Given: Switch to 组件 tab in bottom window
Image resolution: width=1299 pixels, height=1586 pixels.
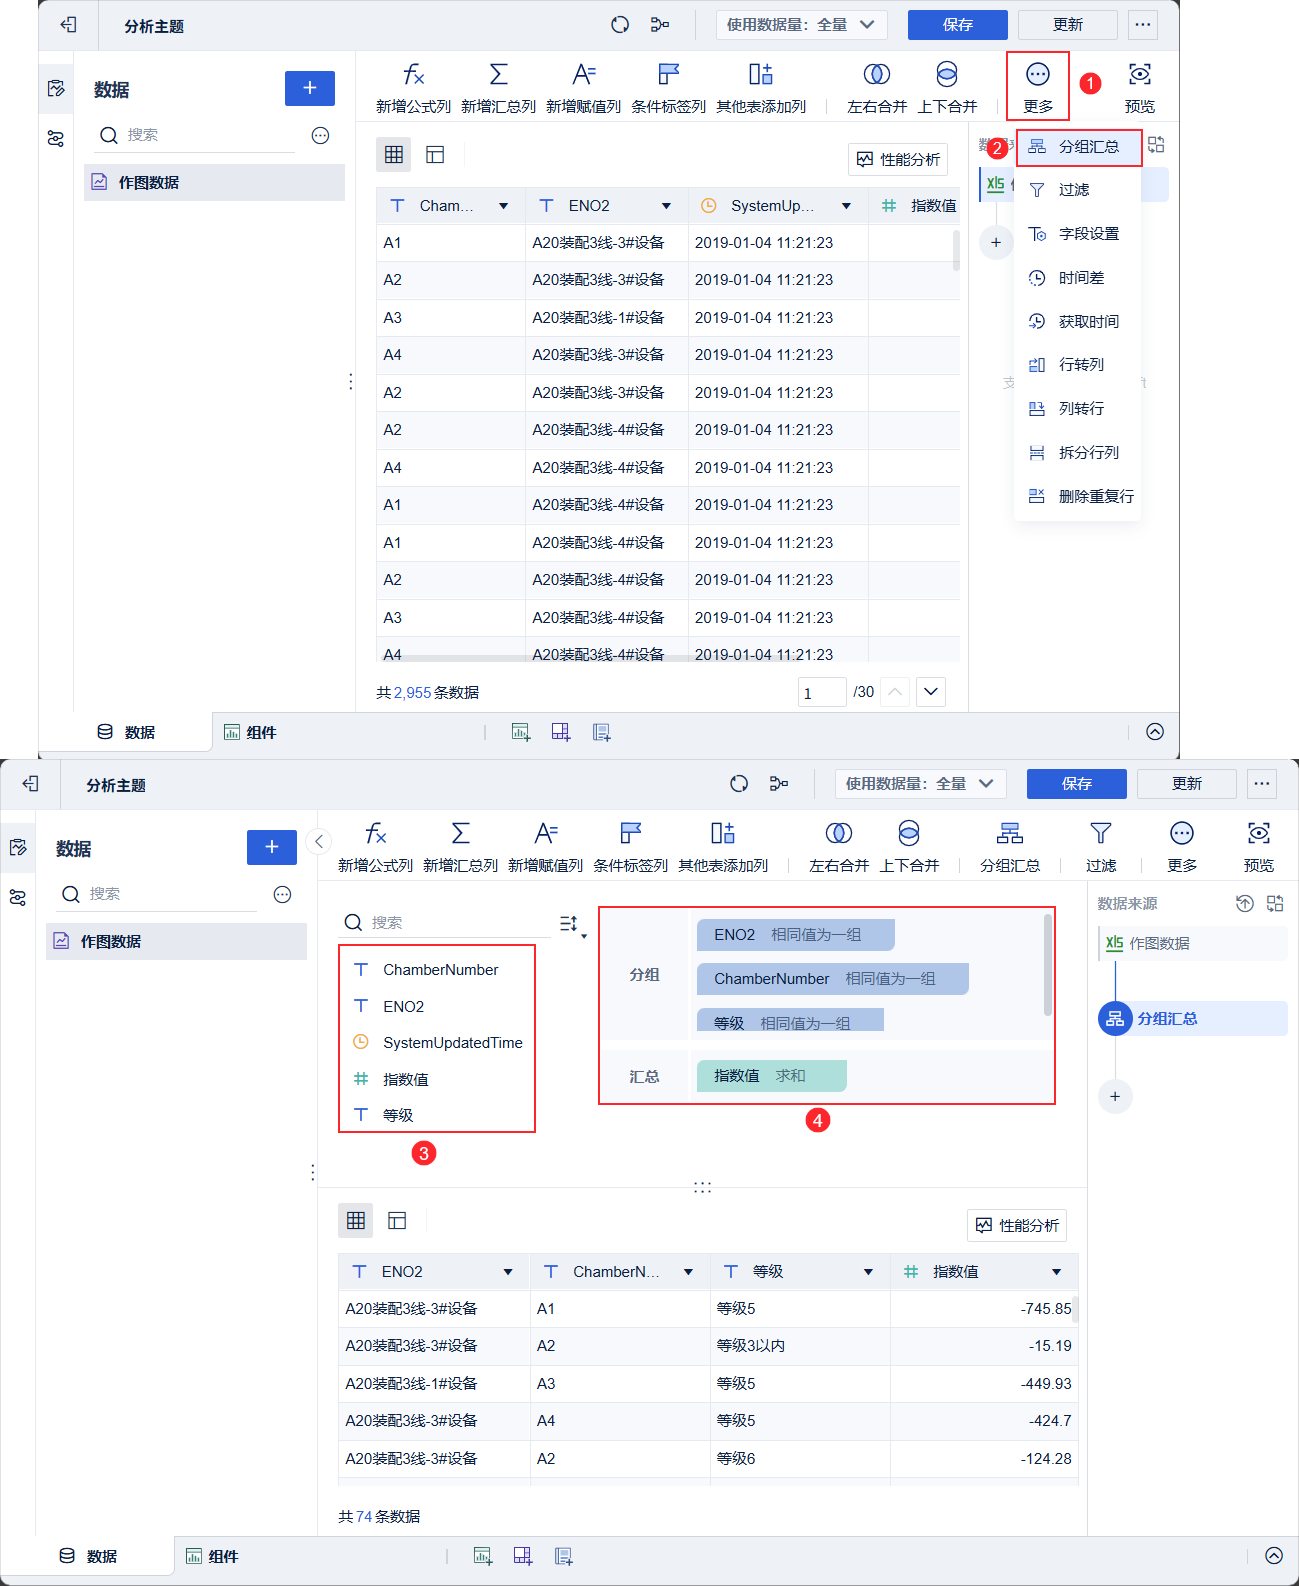Looking at the screenshot, I should click(212, 1556).
